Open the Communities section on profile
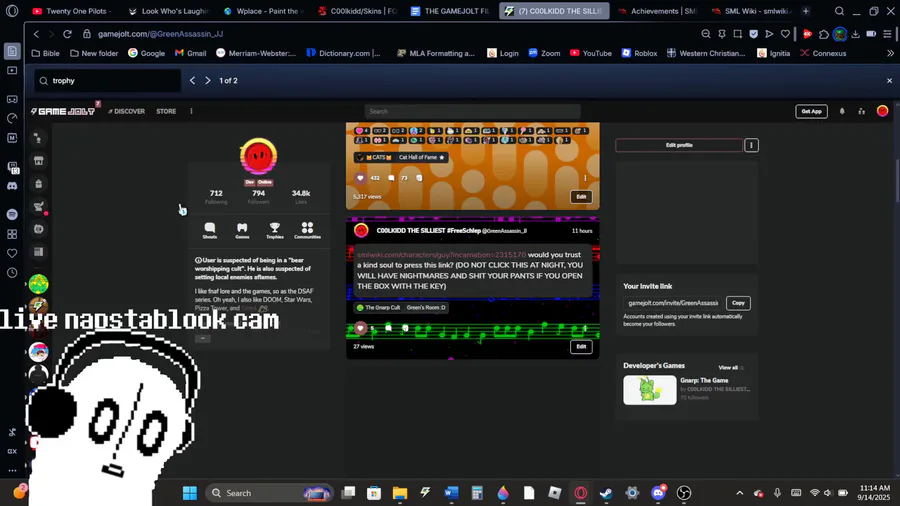This screenshot has width=900, height=506. pyautogui.click(x=308, y=231)
